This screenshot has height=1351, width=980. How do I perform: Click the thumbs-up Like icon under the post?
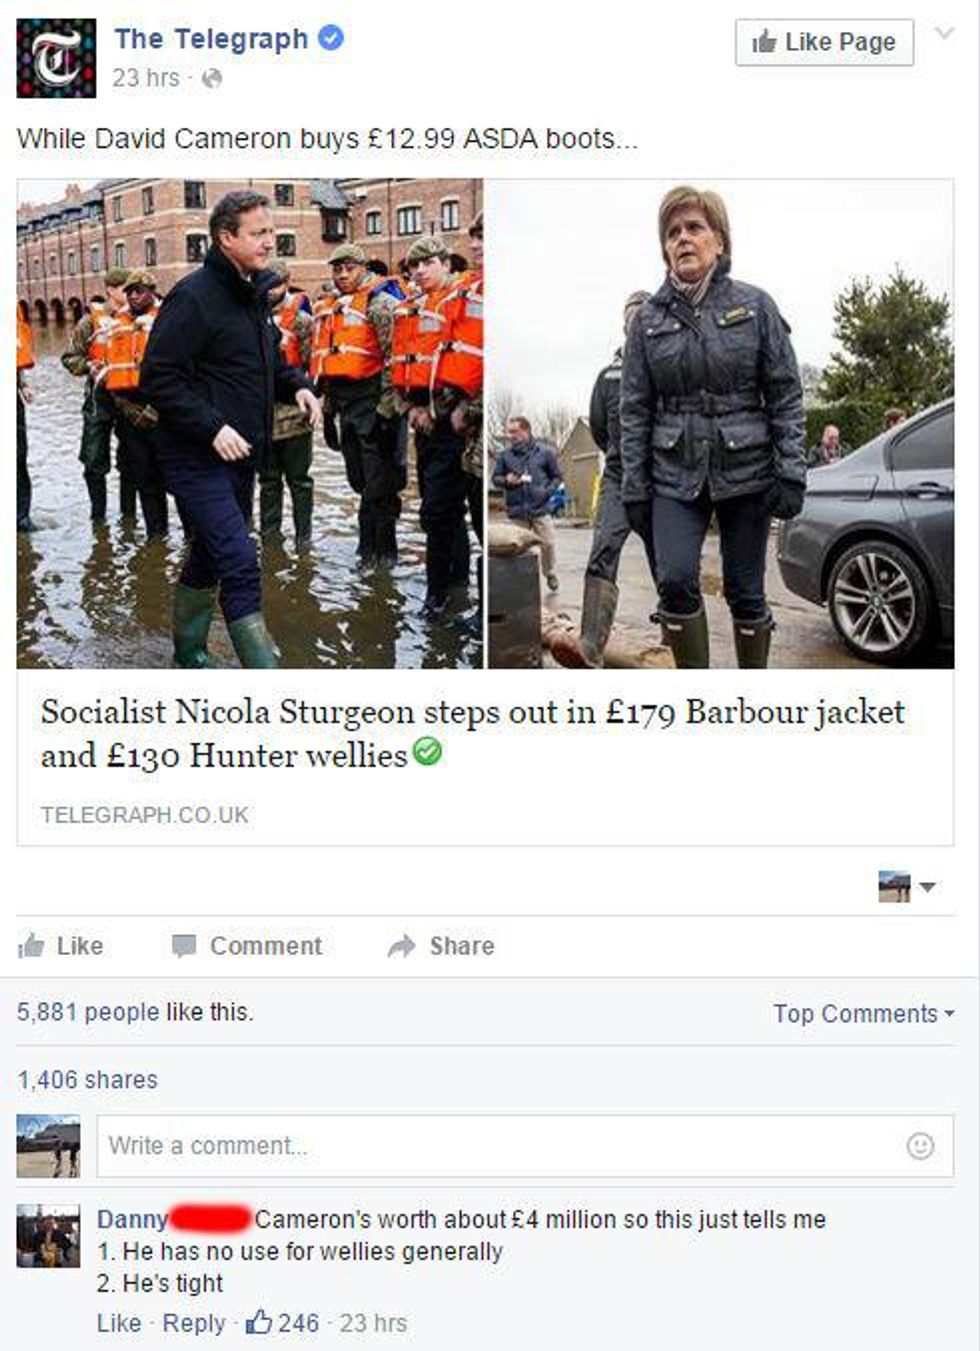(32, 945)
